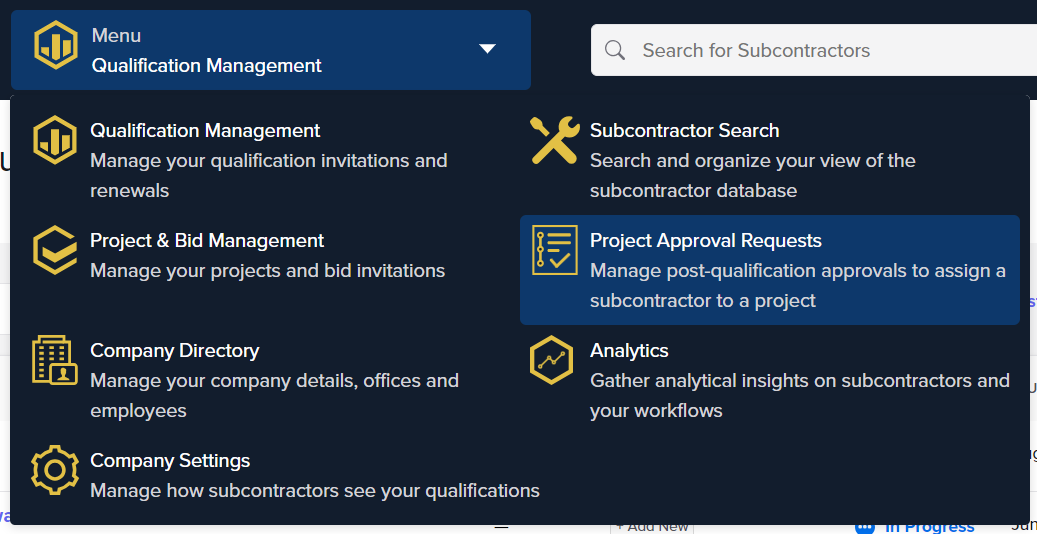Click the magnifying glass search icon

coord(615,50)
